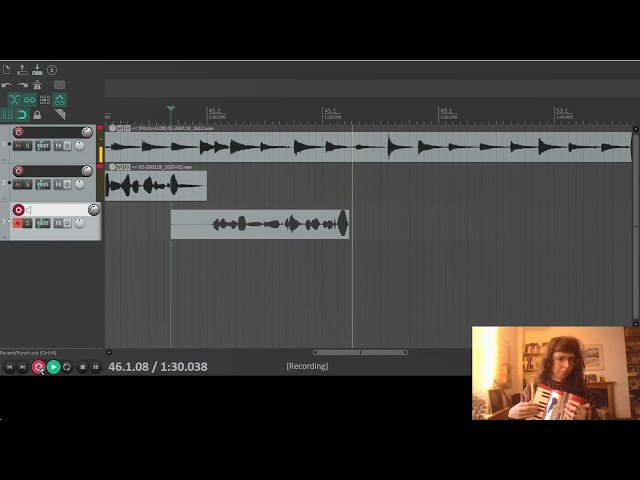Toggle the ripple editing icon

click(x=44, y=100)
